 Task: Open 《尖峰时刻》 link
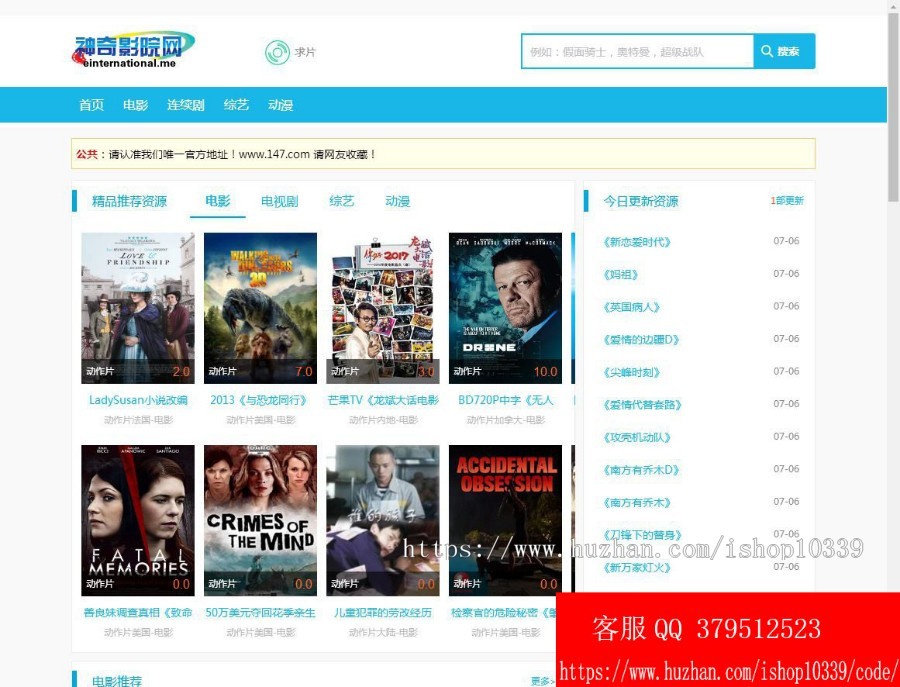pyautogui.click(x=631, y=372)
